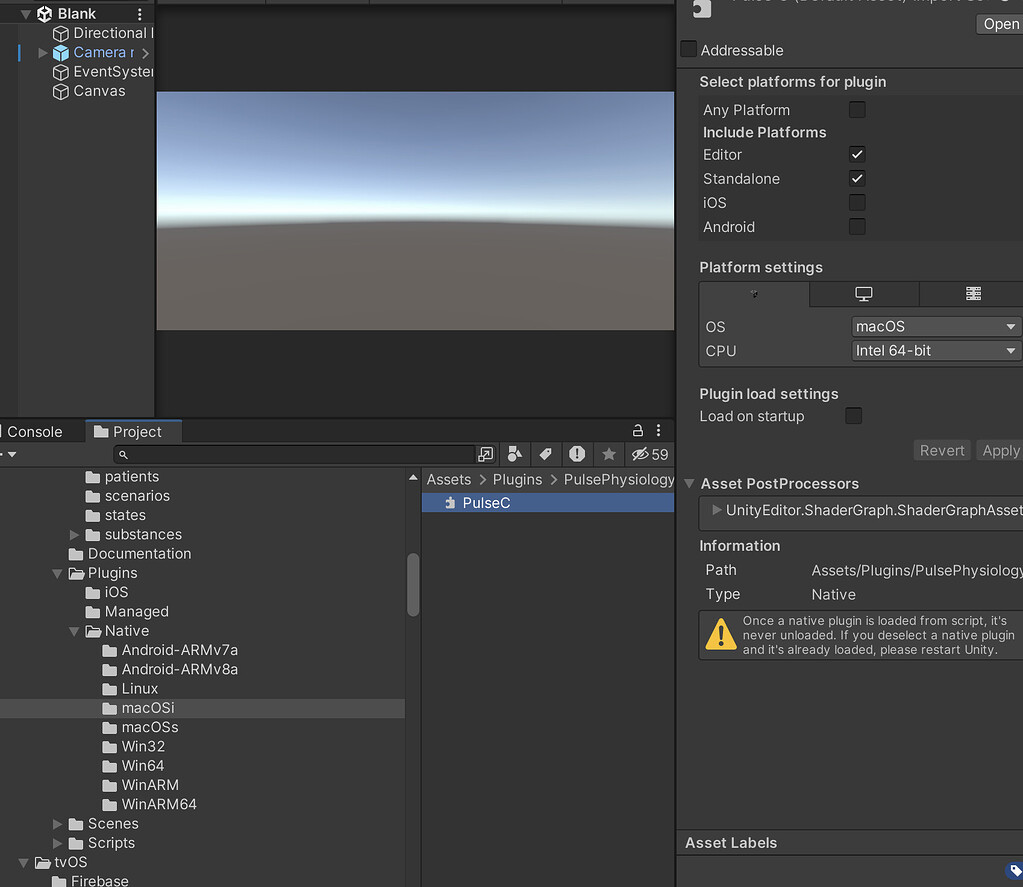The height and width of the screenshot is (887, 1023).
Task: Open the OS dropdown showing macOS
Action: [x=934, y=326]
